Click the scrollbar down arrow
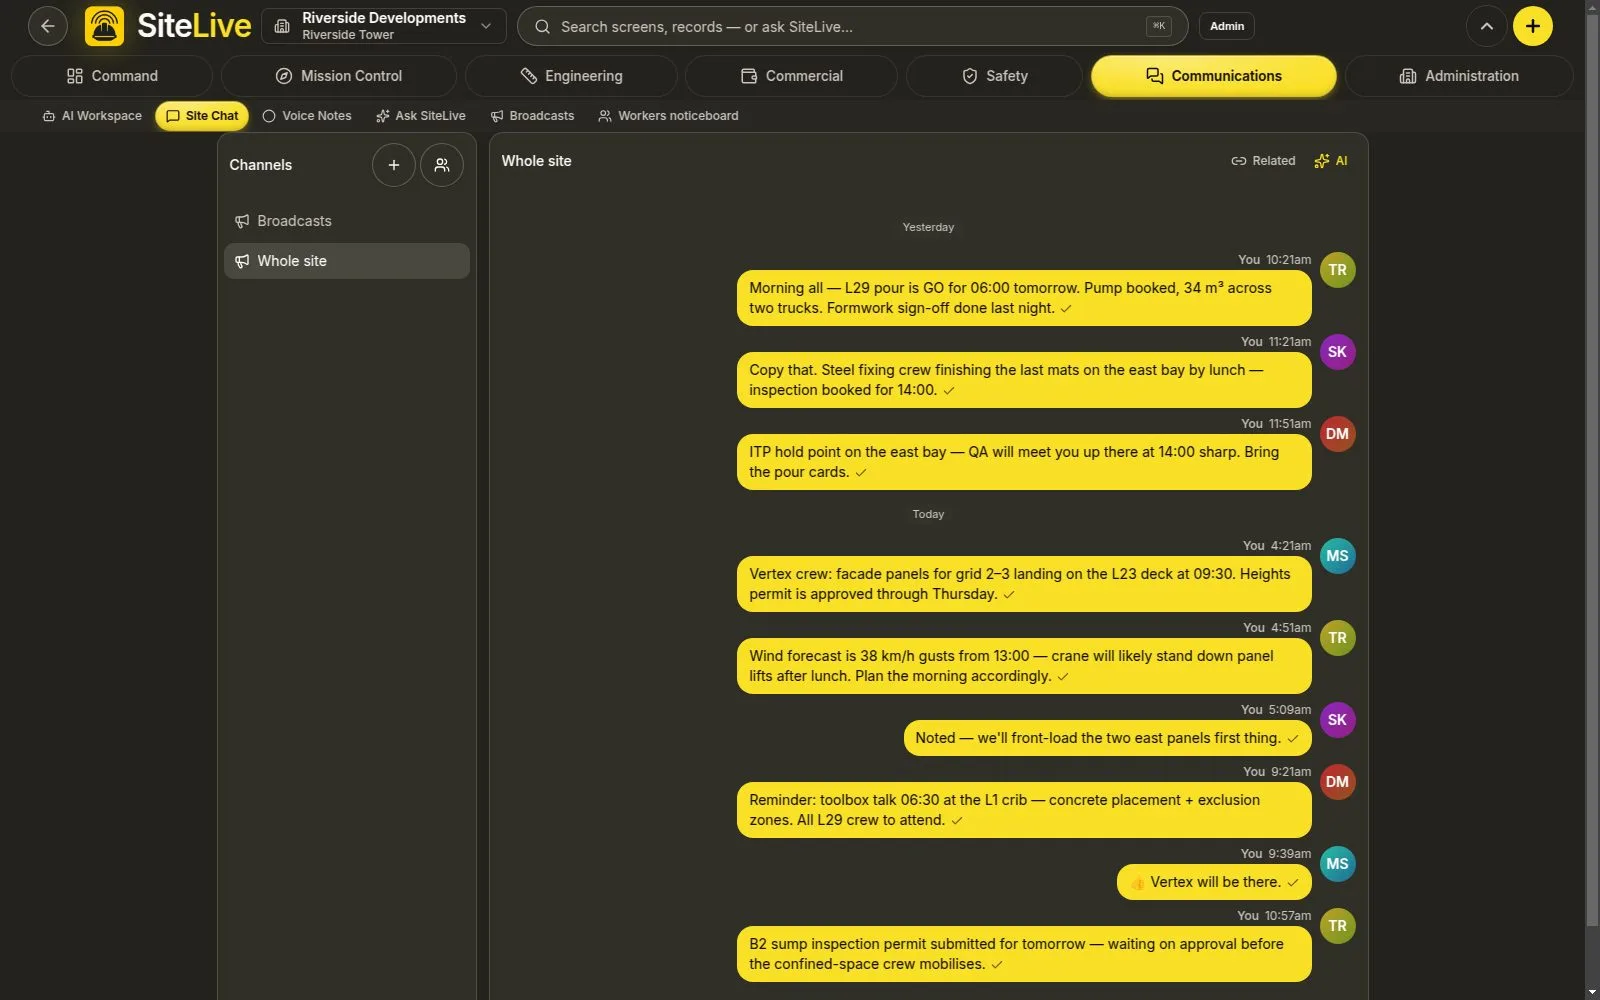This screenshot has width=1600, height=1000. (x=1592, y=992)
